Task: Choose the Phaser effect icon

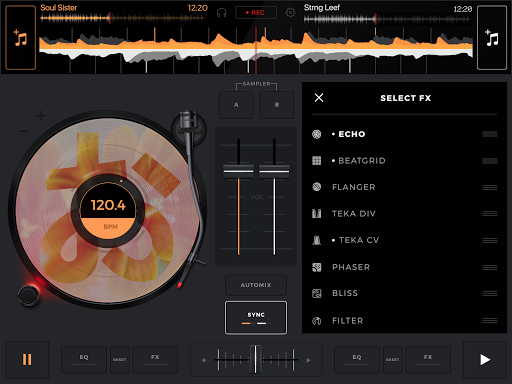Action: [x=316, y=267]
